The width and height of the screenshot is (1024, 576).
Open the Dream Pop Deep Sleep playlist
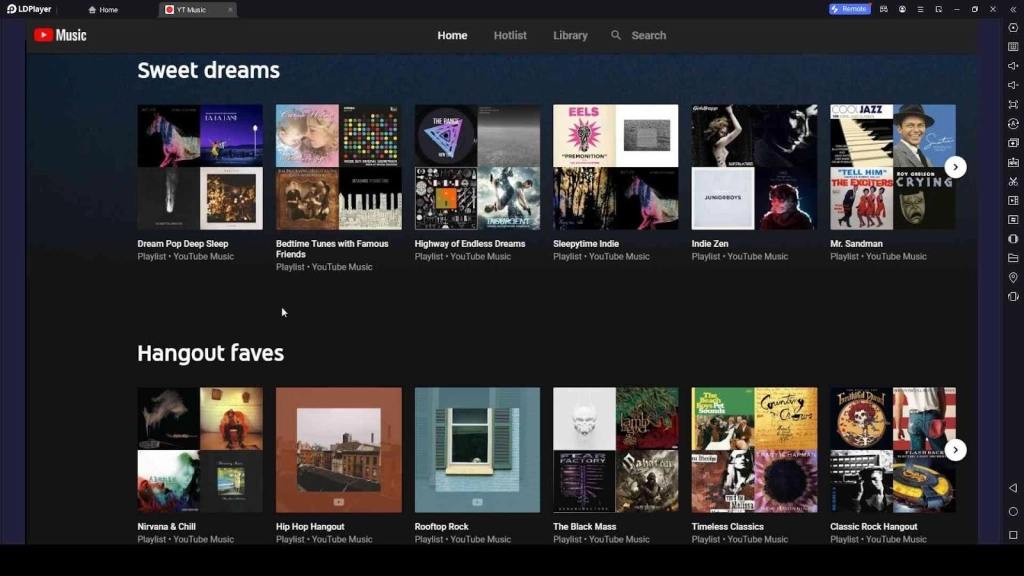click(199, 166)
